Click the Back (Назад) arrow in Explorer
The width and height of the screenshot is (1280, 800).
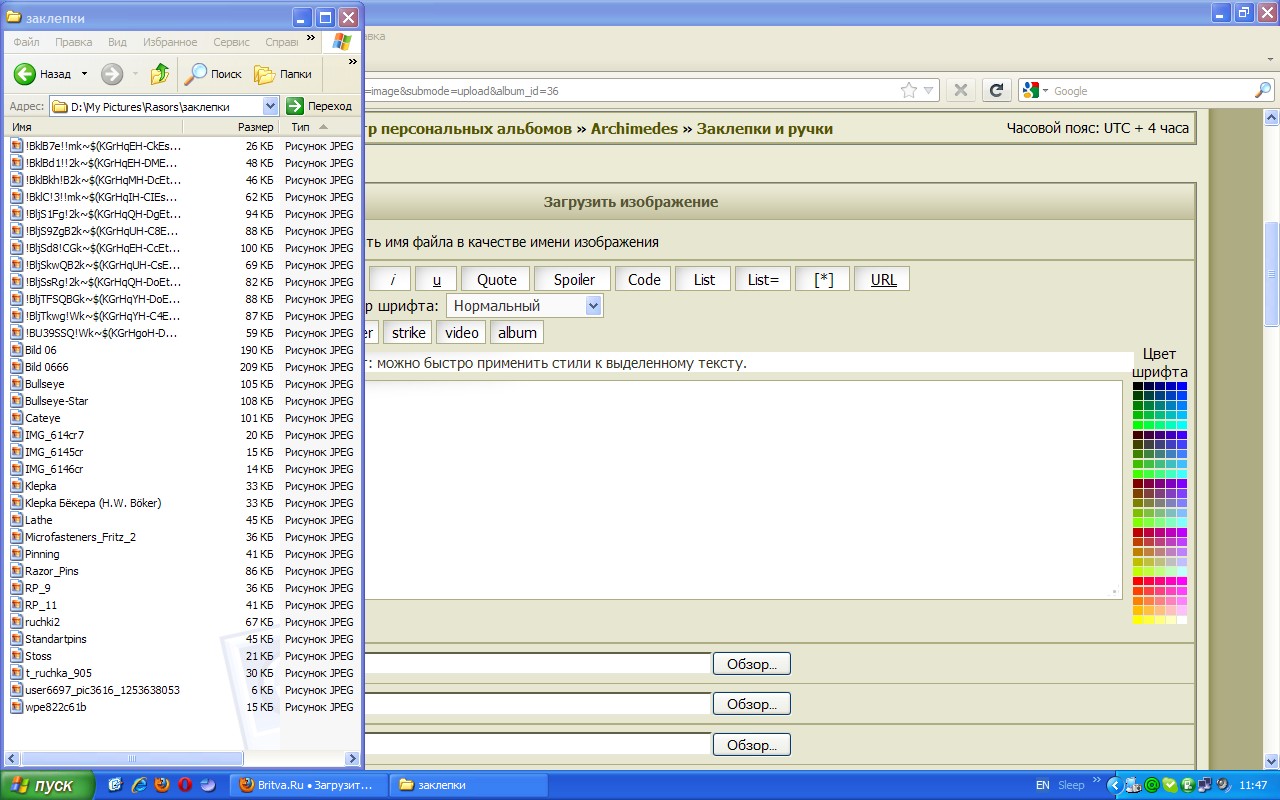point(26,74)
